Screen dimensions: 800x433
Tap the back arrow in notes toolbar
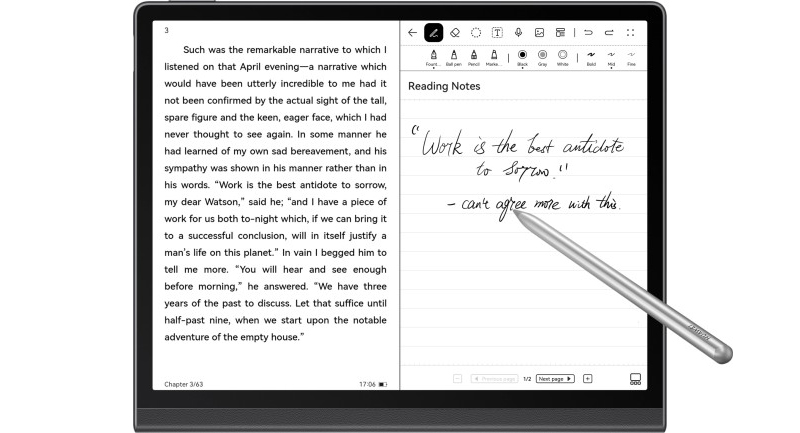click(412, 32)
